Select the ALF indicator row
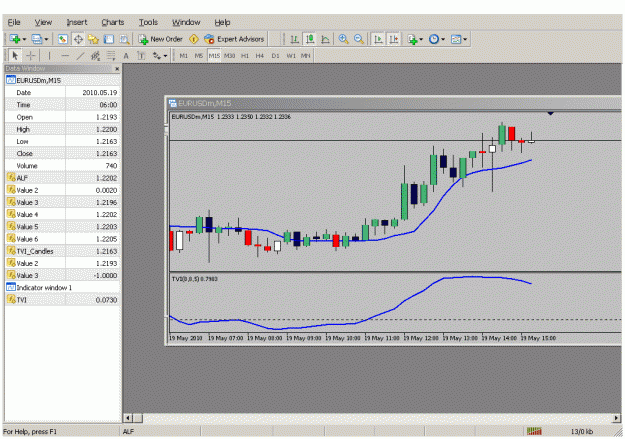The image size is (625, 439). click(62, 178)
